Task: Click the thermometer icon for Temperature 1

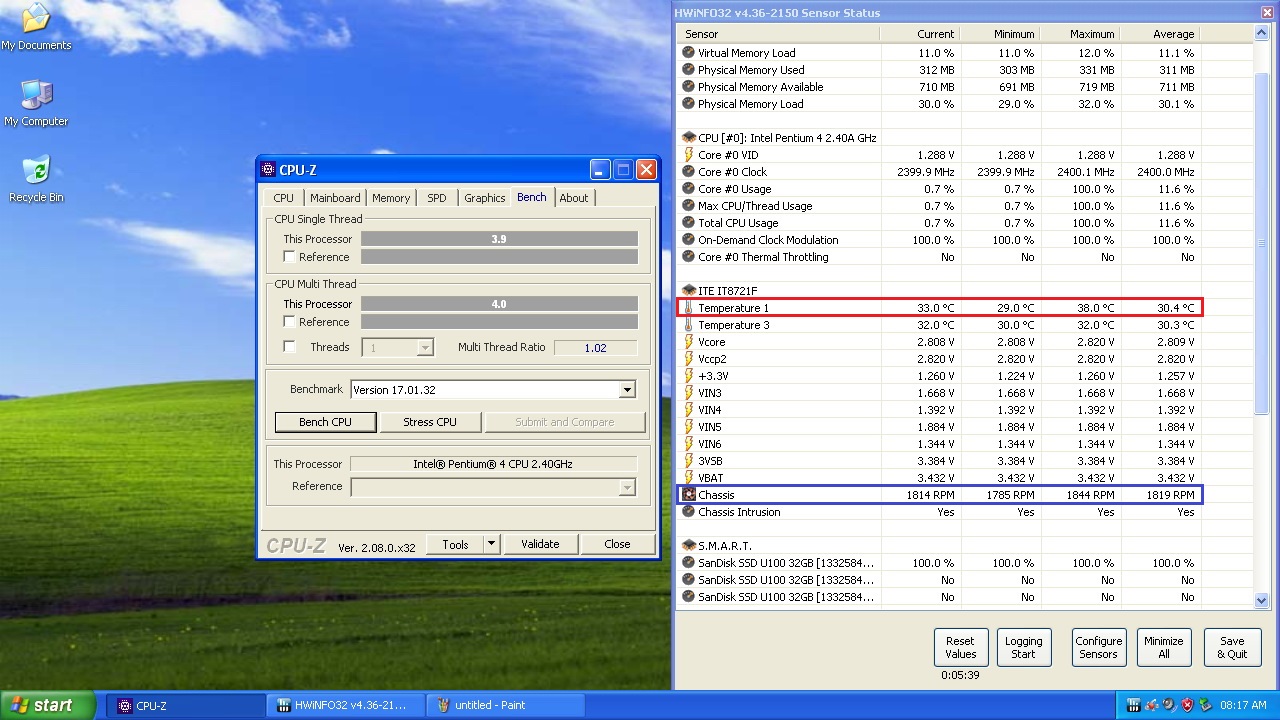Action: (x=688, y=308)
